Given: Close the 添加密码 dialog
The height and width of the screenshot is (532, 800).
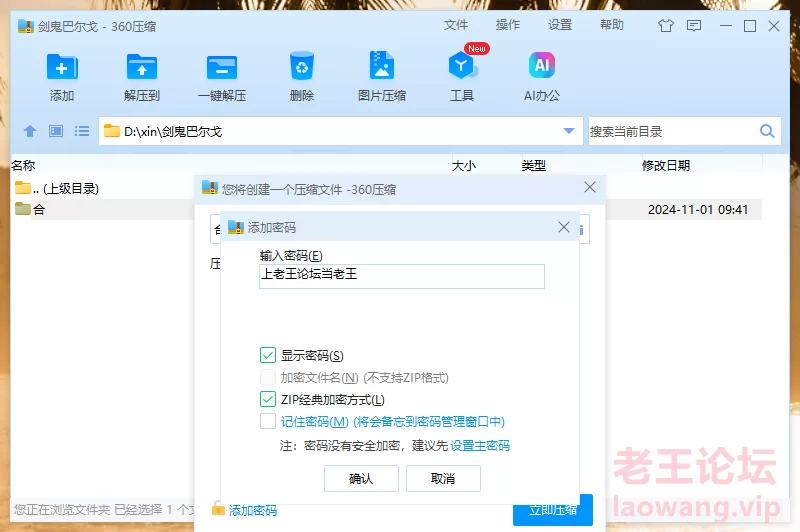Looking at the screenshot, I should pos(564,228).
